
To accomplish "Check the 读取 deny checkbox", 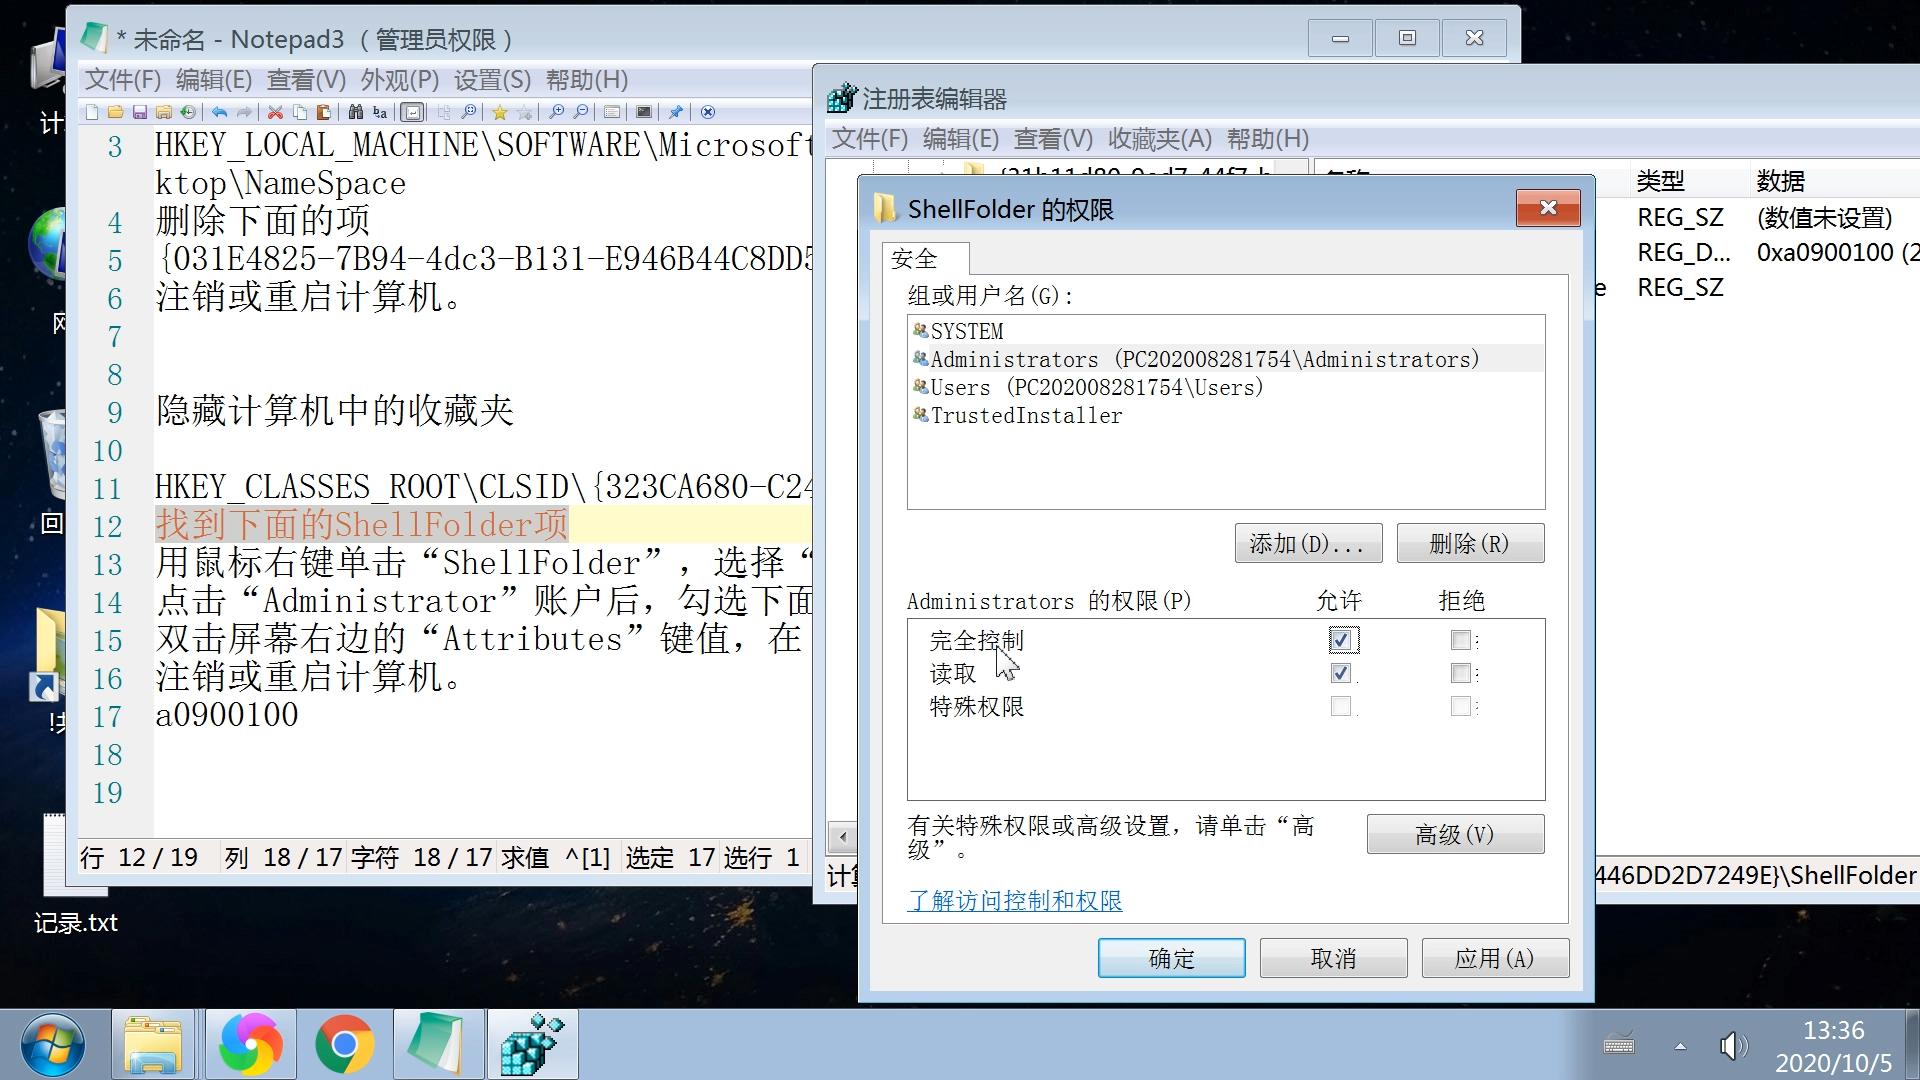I will 1460,673.
